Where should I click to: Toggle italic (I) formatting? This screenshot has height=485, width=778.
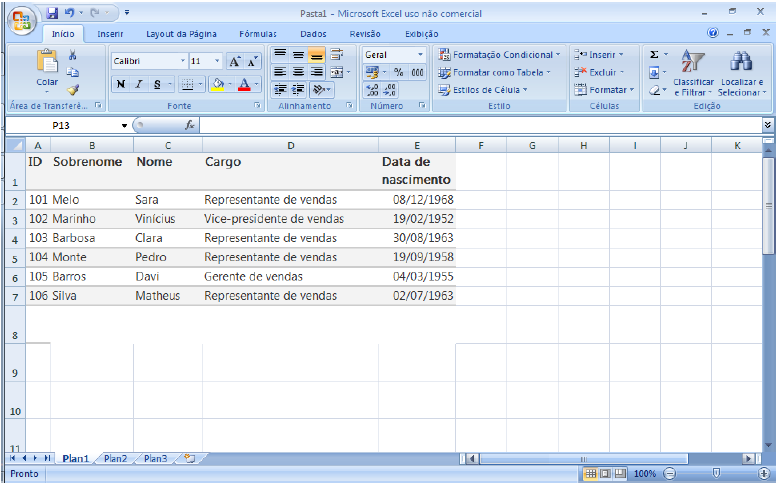[139, 84]
